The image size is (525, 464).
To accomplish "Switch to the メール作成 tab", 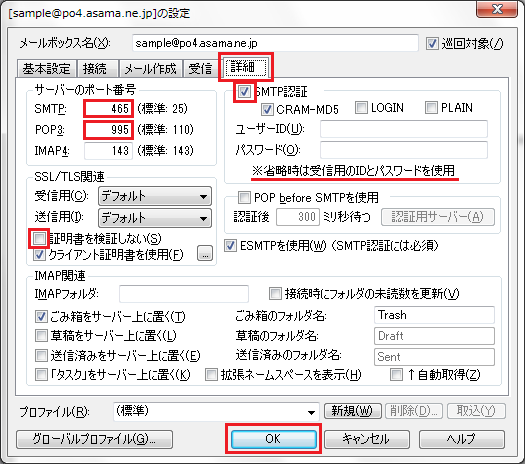I will [150, 69].
